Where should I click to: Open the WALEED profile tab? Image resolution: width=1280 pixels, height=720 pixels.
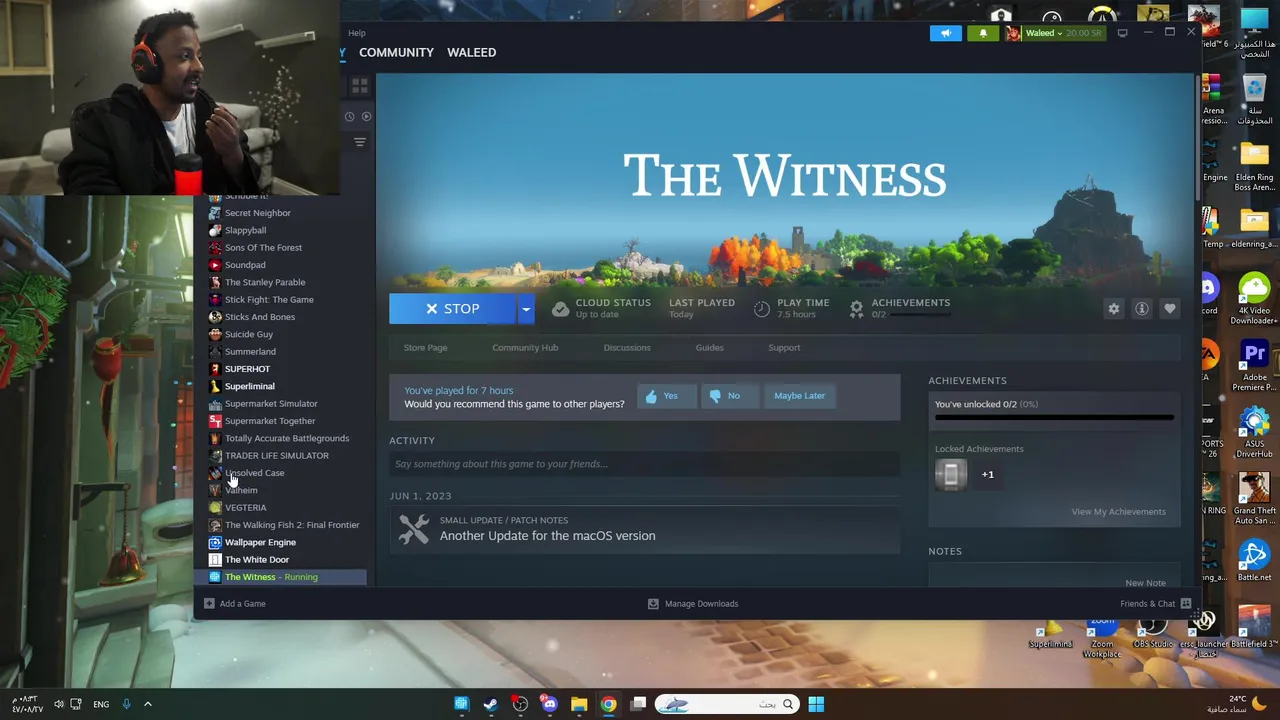(471, 52)
